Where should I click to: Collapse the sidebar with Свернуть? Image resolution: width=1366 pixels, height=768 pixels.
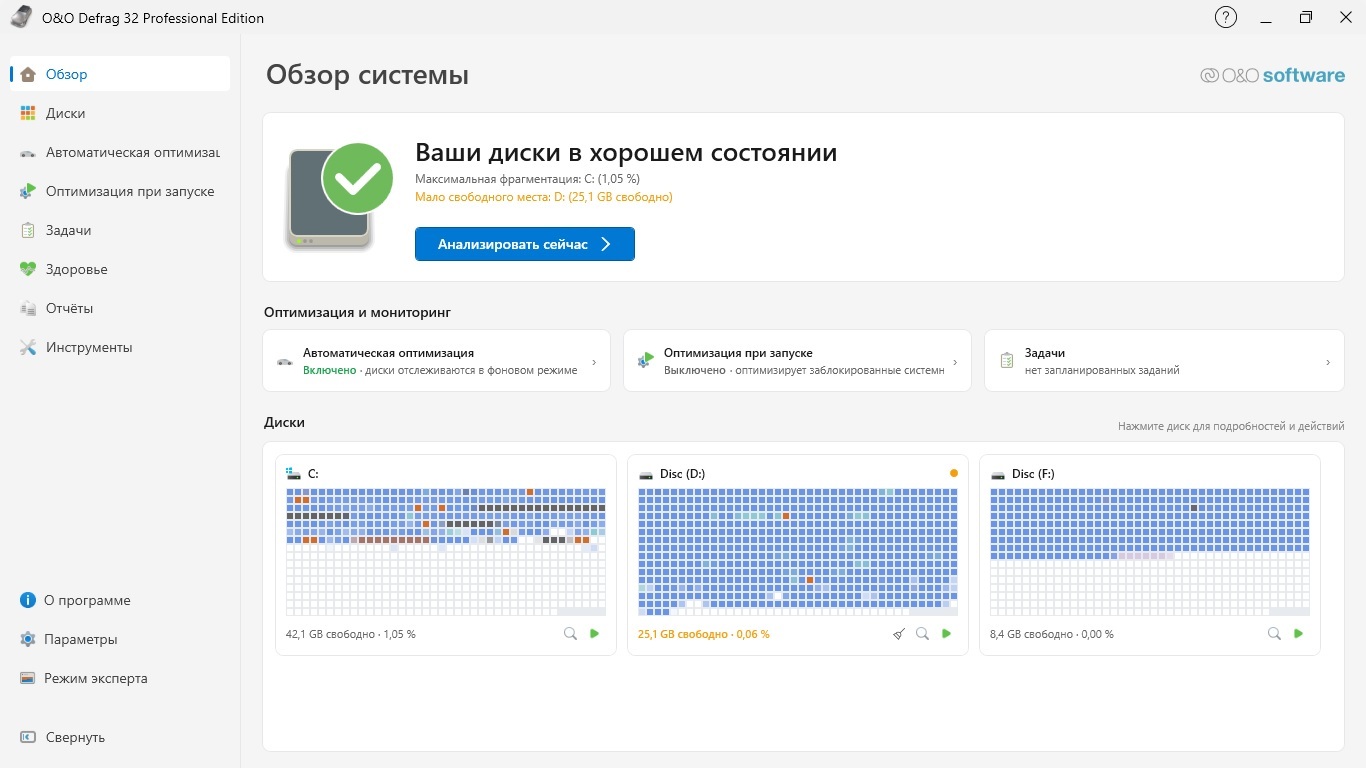click(120, 737)
